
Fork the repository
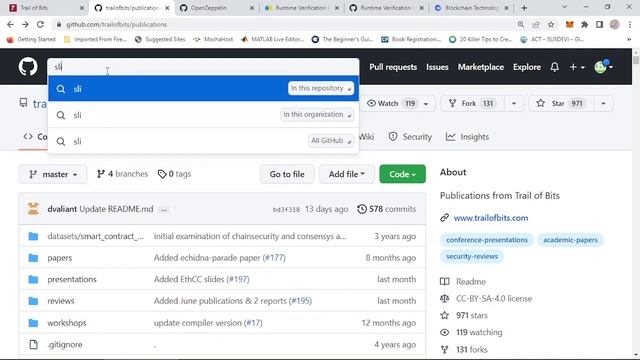coord(473,104)
